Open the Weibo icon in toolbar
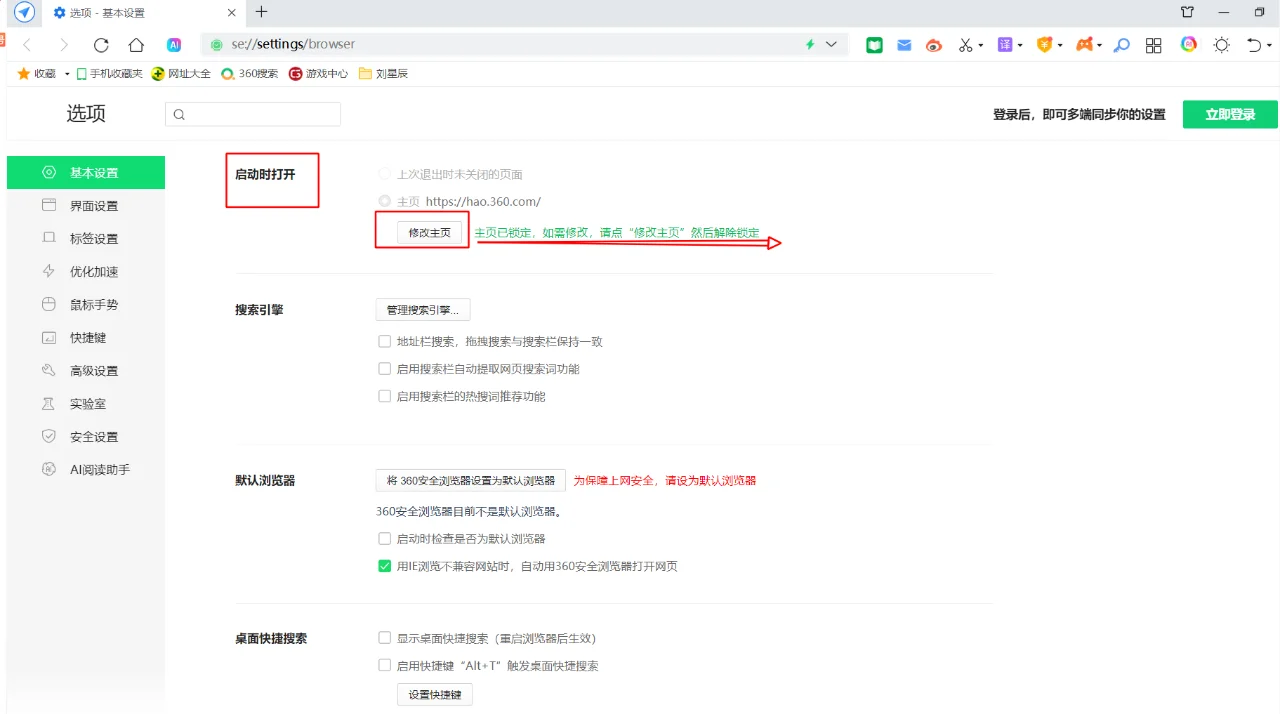 coord(934,45)
